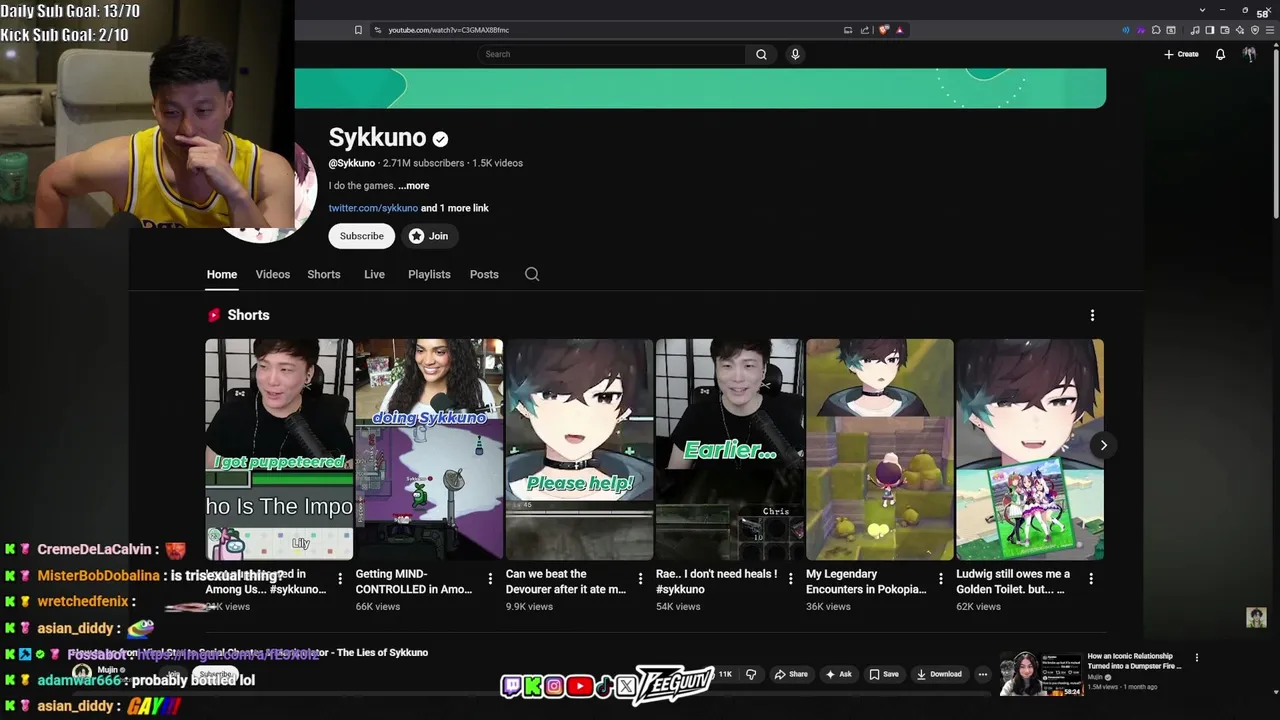The height and width of the screenshot is (720, 1280).
Task: Open the browser hamburger menu
Action: click(1270, 30)
